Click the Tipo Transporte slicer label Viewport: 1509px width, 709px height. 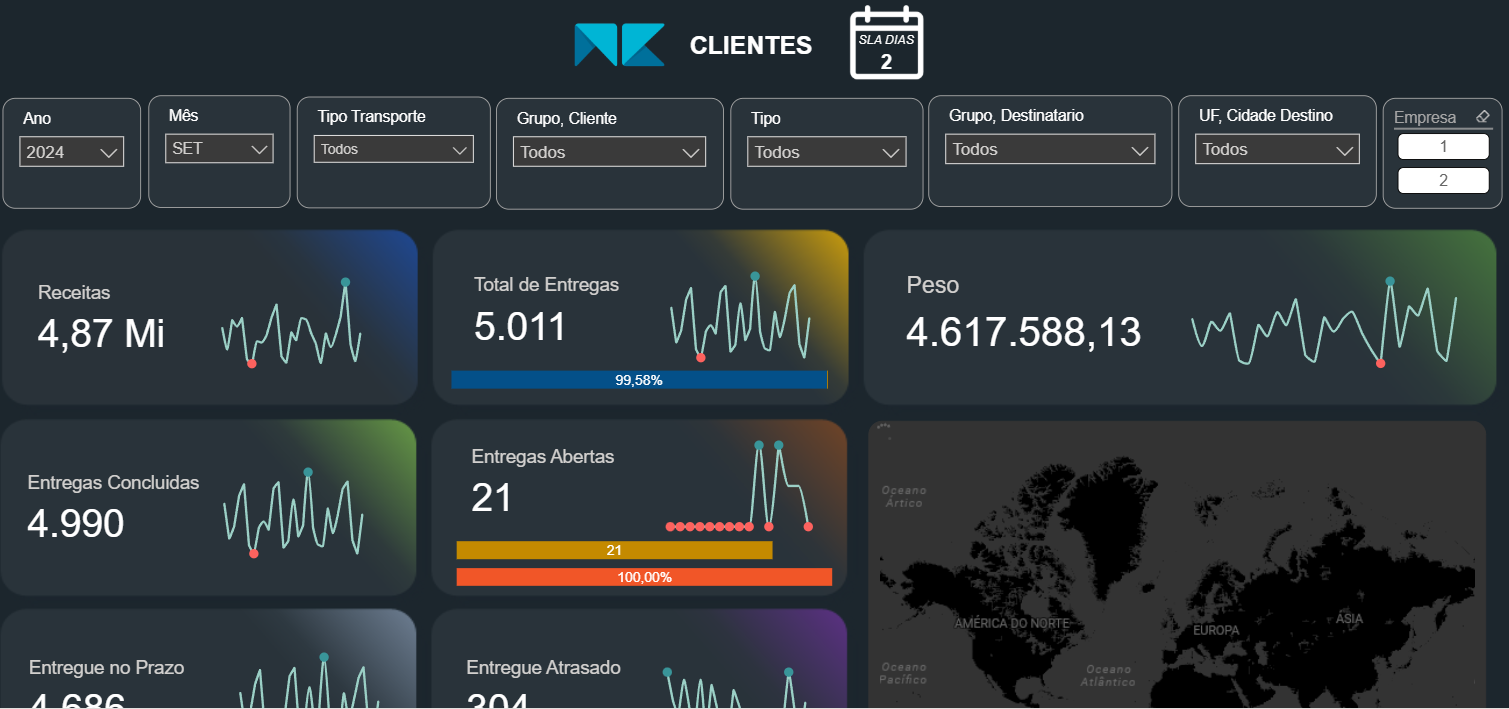tap(372, 117)
